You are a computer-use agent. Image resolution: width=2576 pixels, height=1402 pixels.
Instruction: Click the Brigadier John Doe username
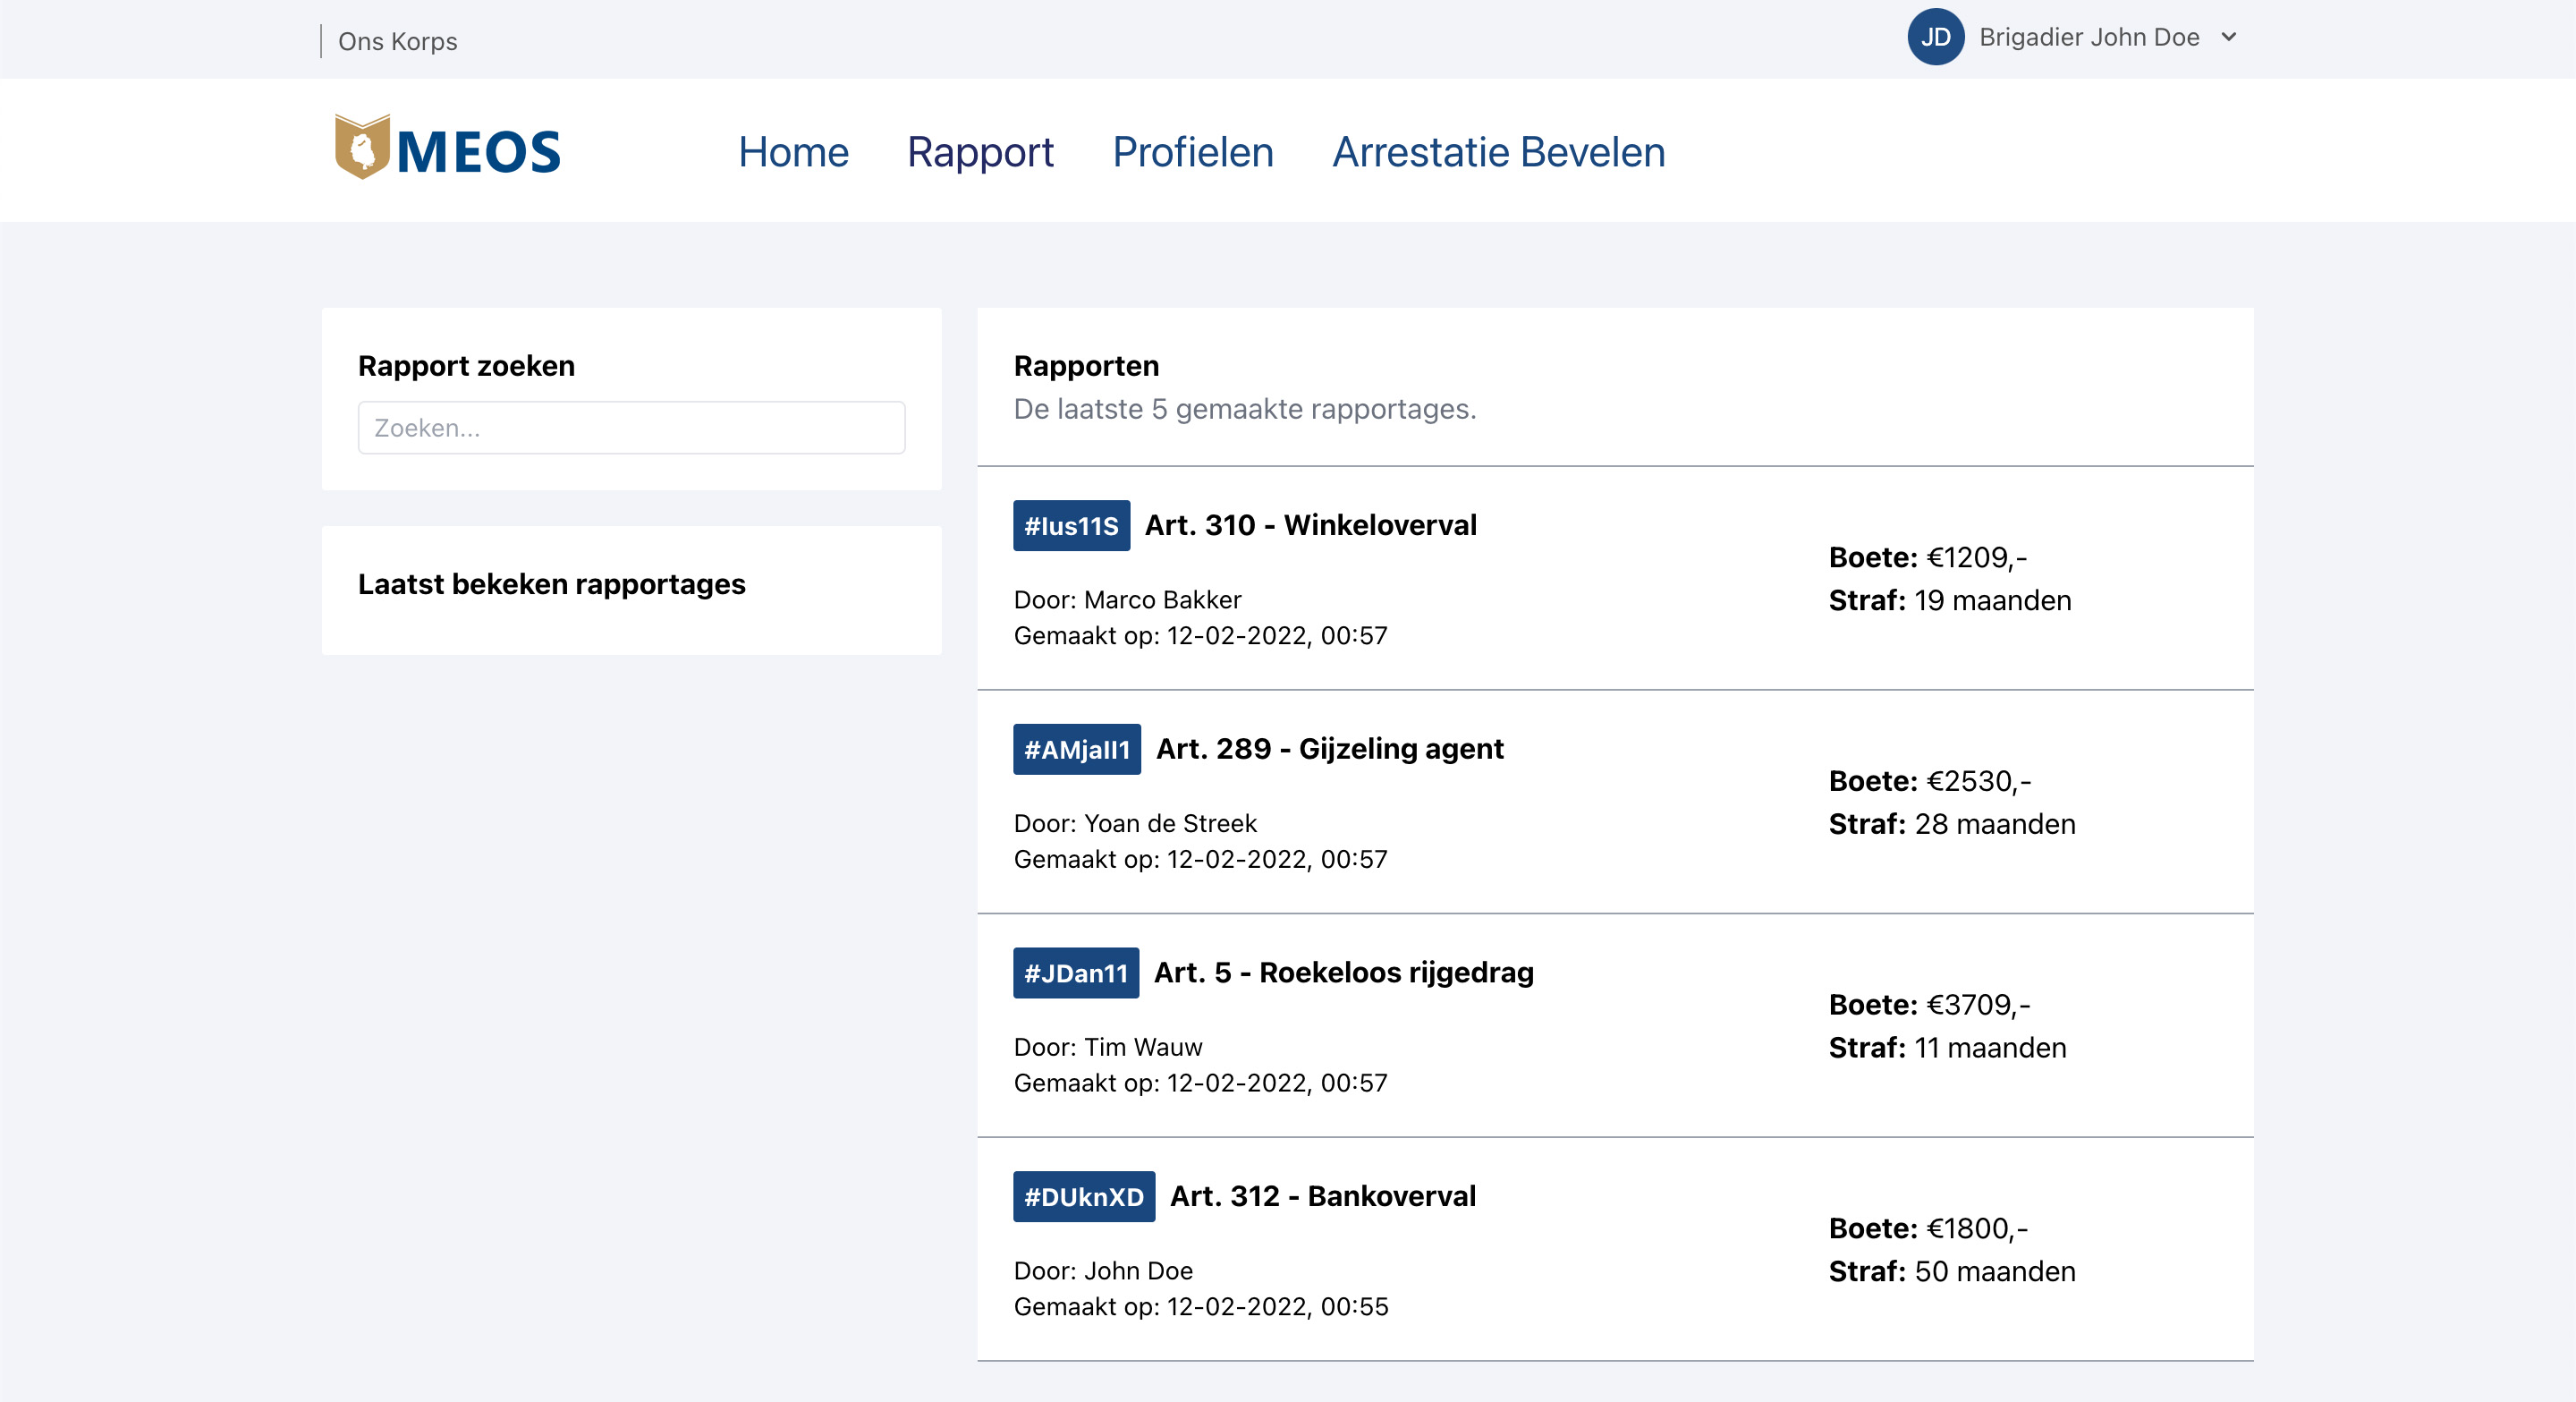click(x=2088, y=37)
